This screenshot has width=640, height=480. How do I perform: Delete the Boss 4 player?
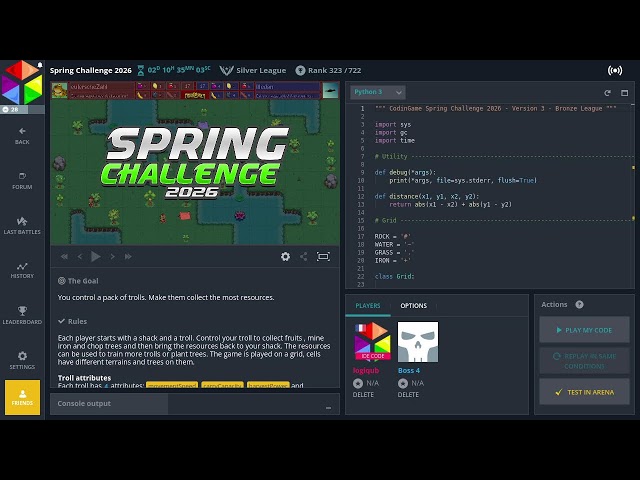(408, 395)
